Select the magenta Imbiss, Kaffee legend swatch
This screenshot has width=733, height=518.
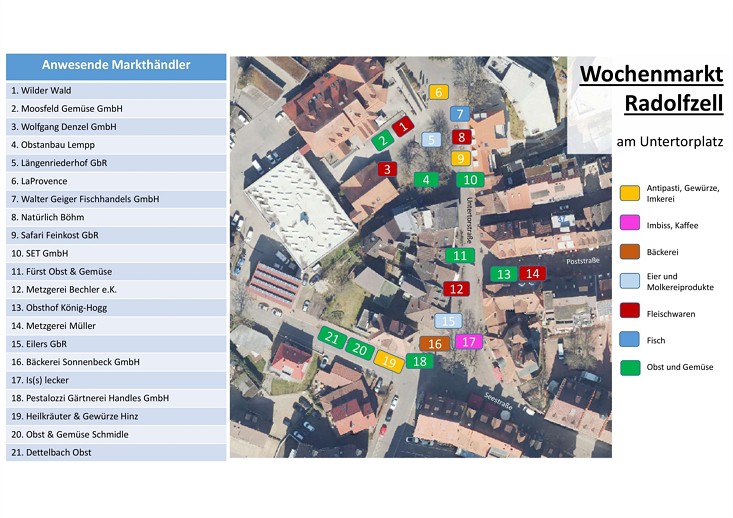pos(629,225)
